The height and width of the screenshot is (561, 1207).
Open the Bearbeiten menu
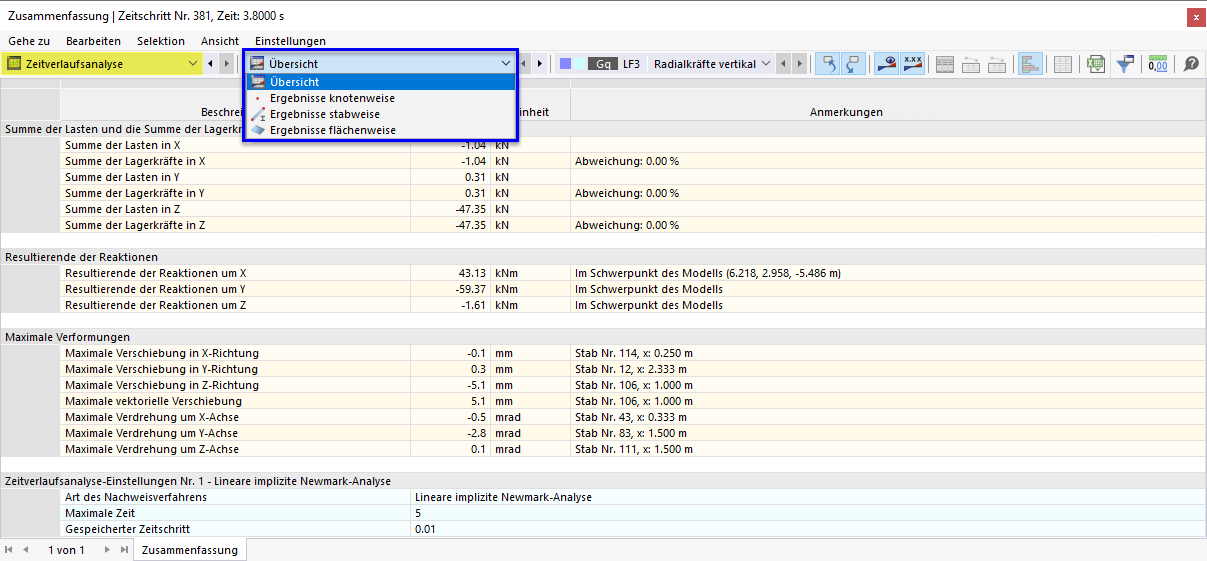93,41
